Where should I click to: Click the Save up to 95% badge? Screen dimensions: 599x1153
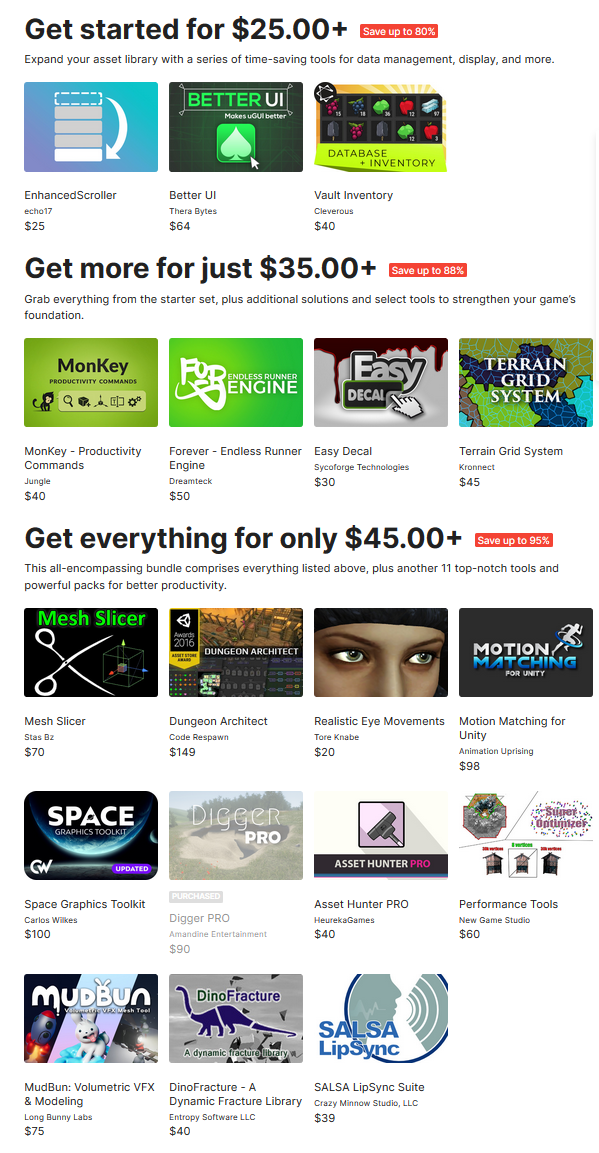click(514, 540)
